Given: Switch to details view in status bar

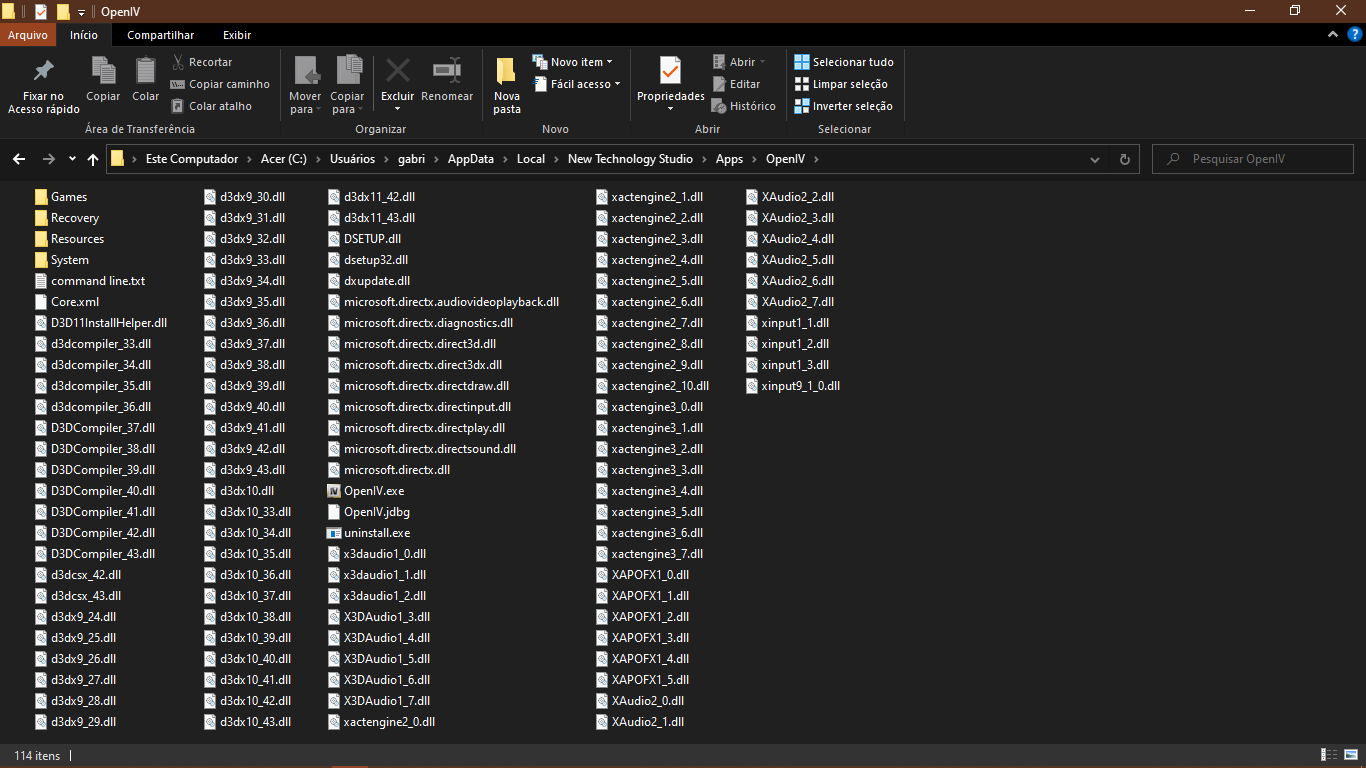Looking at the screenshot, I should 1329,755.
